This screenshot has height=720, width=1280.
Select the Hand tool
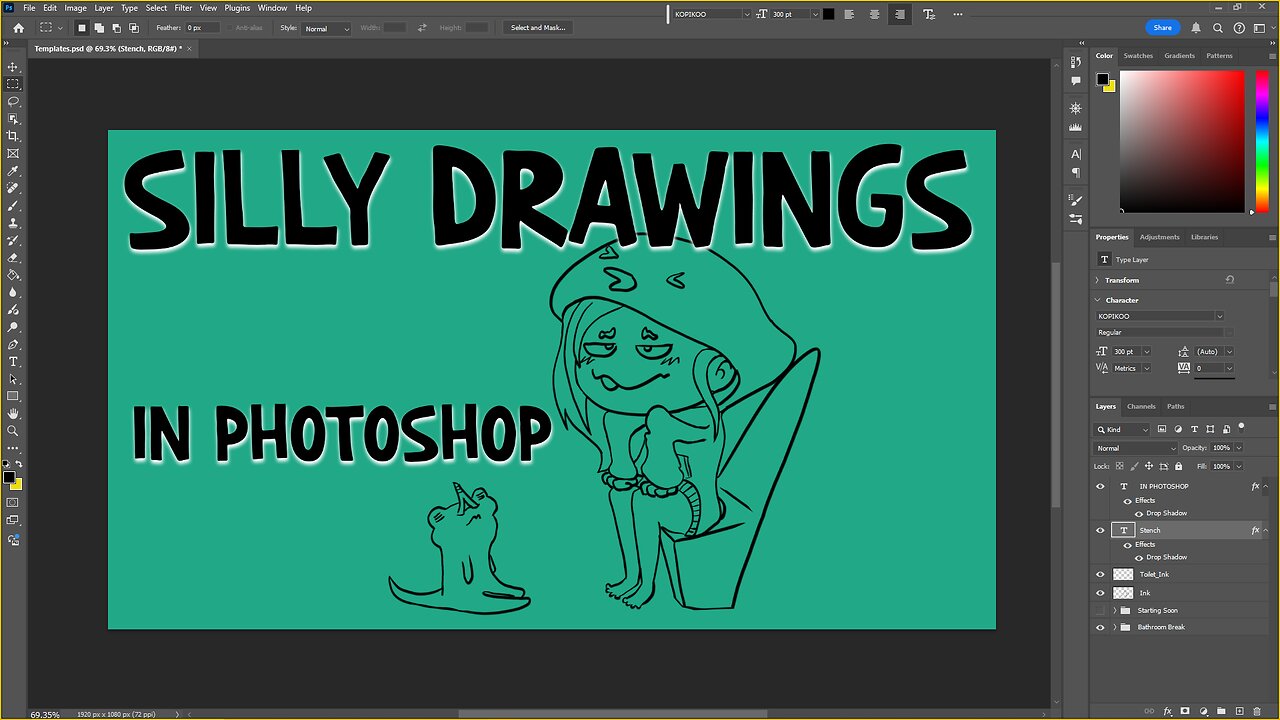(13, 413)
